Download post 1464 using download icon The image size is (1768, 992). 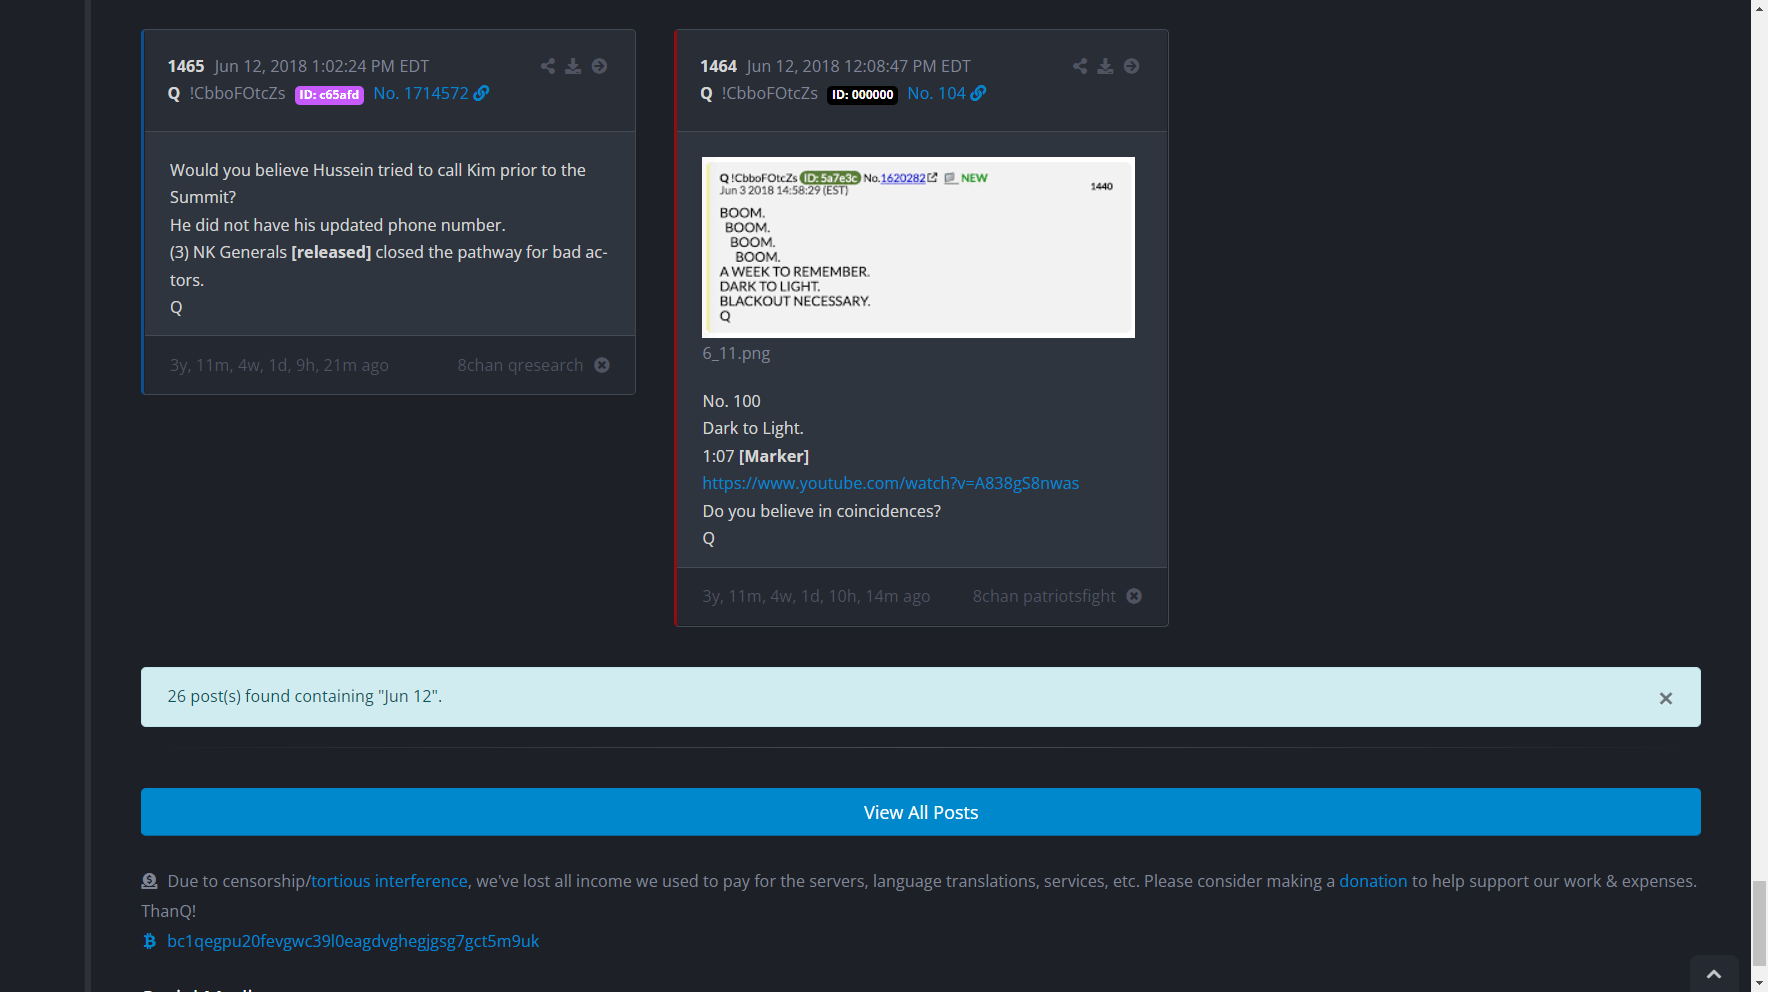1105,66
